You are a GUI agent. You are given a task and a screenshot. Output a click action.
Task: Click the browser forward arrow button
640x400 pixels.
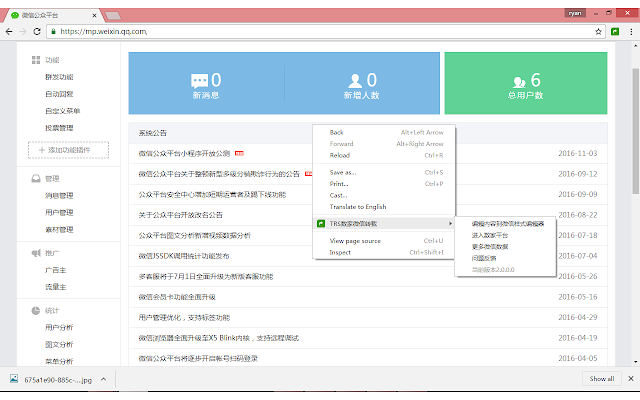23,31
